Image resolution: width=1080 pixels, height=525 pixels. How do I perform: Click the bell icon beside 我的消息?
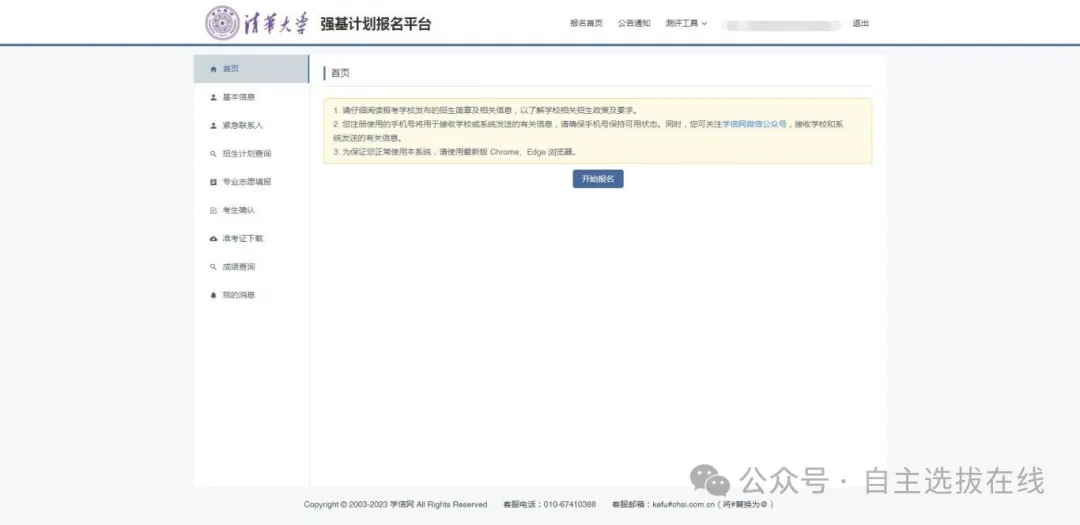coord(213,296)
